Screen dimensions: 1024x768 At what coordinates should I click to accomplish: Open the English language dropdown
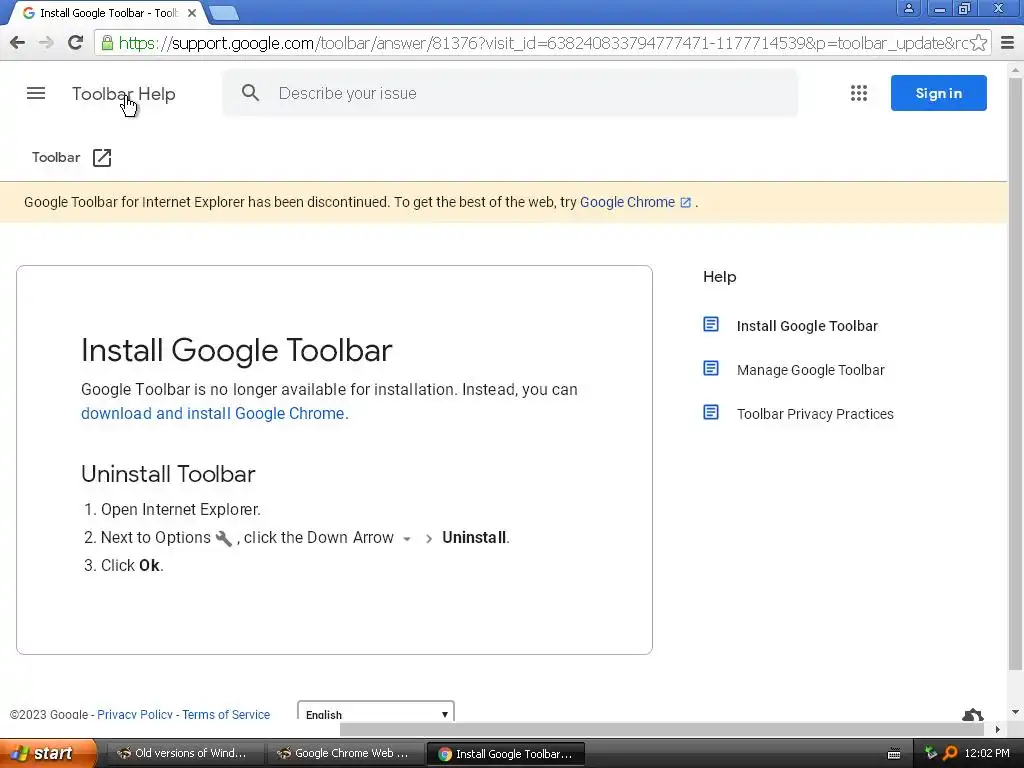point(376,712)
